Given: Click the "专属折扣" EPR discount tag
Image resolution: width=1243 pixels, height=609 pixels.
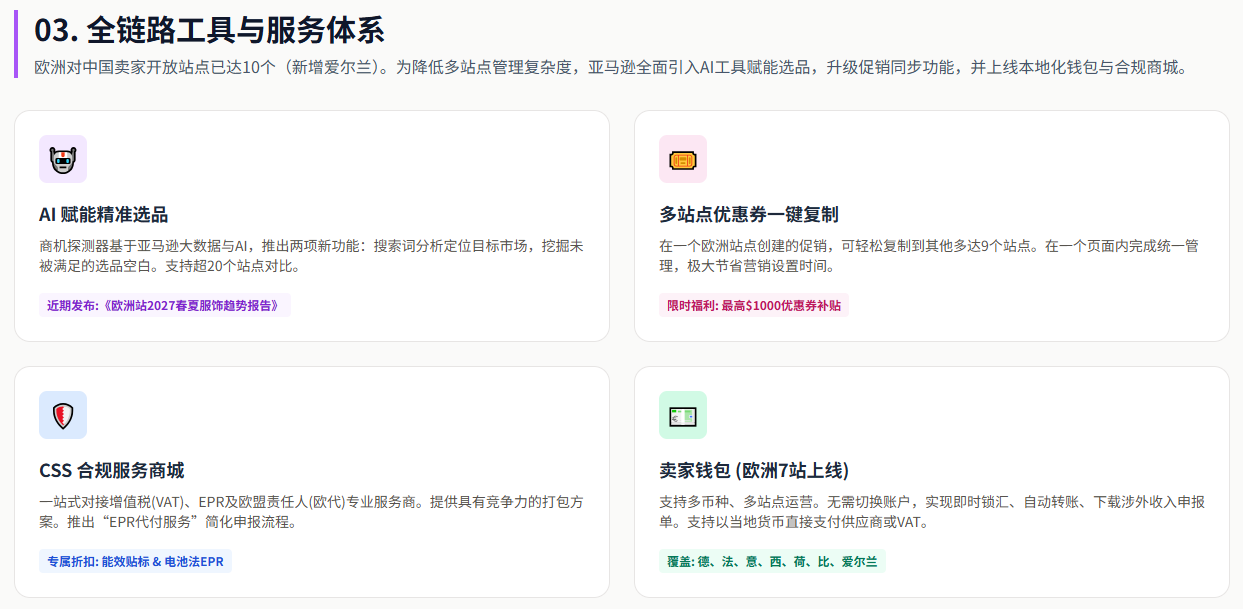Looking at the screenshot, I should click(x=135, y=561).
